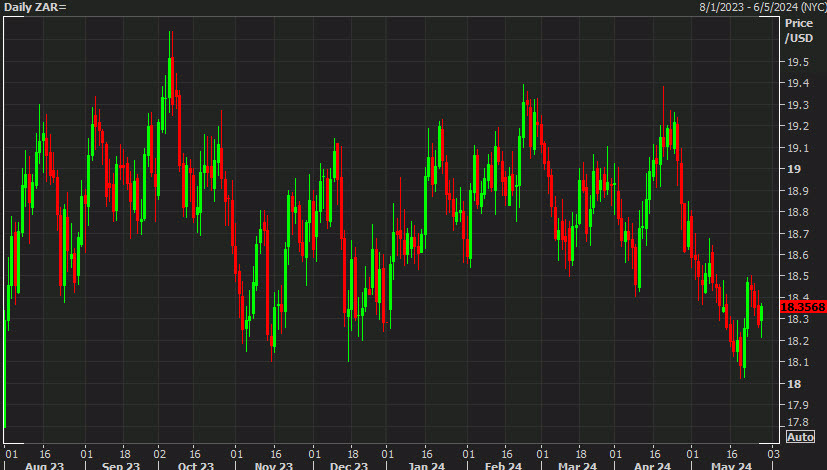Image resolution: width=827 pixels, height=470 pixels.
Task: Click the Apr 24 month label
Action: click(652, 466)
